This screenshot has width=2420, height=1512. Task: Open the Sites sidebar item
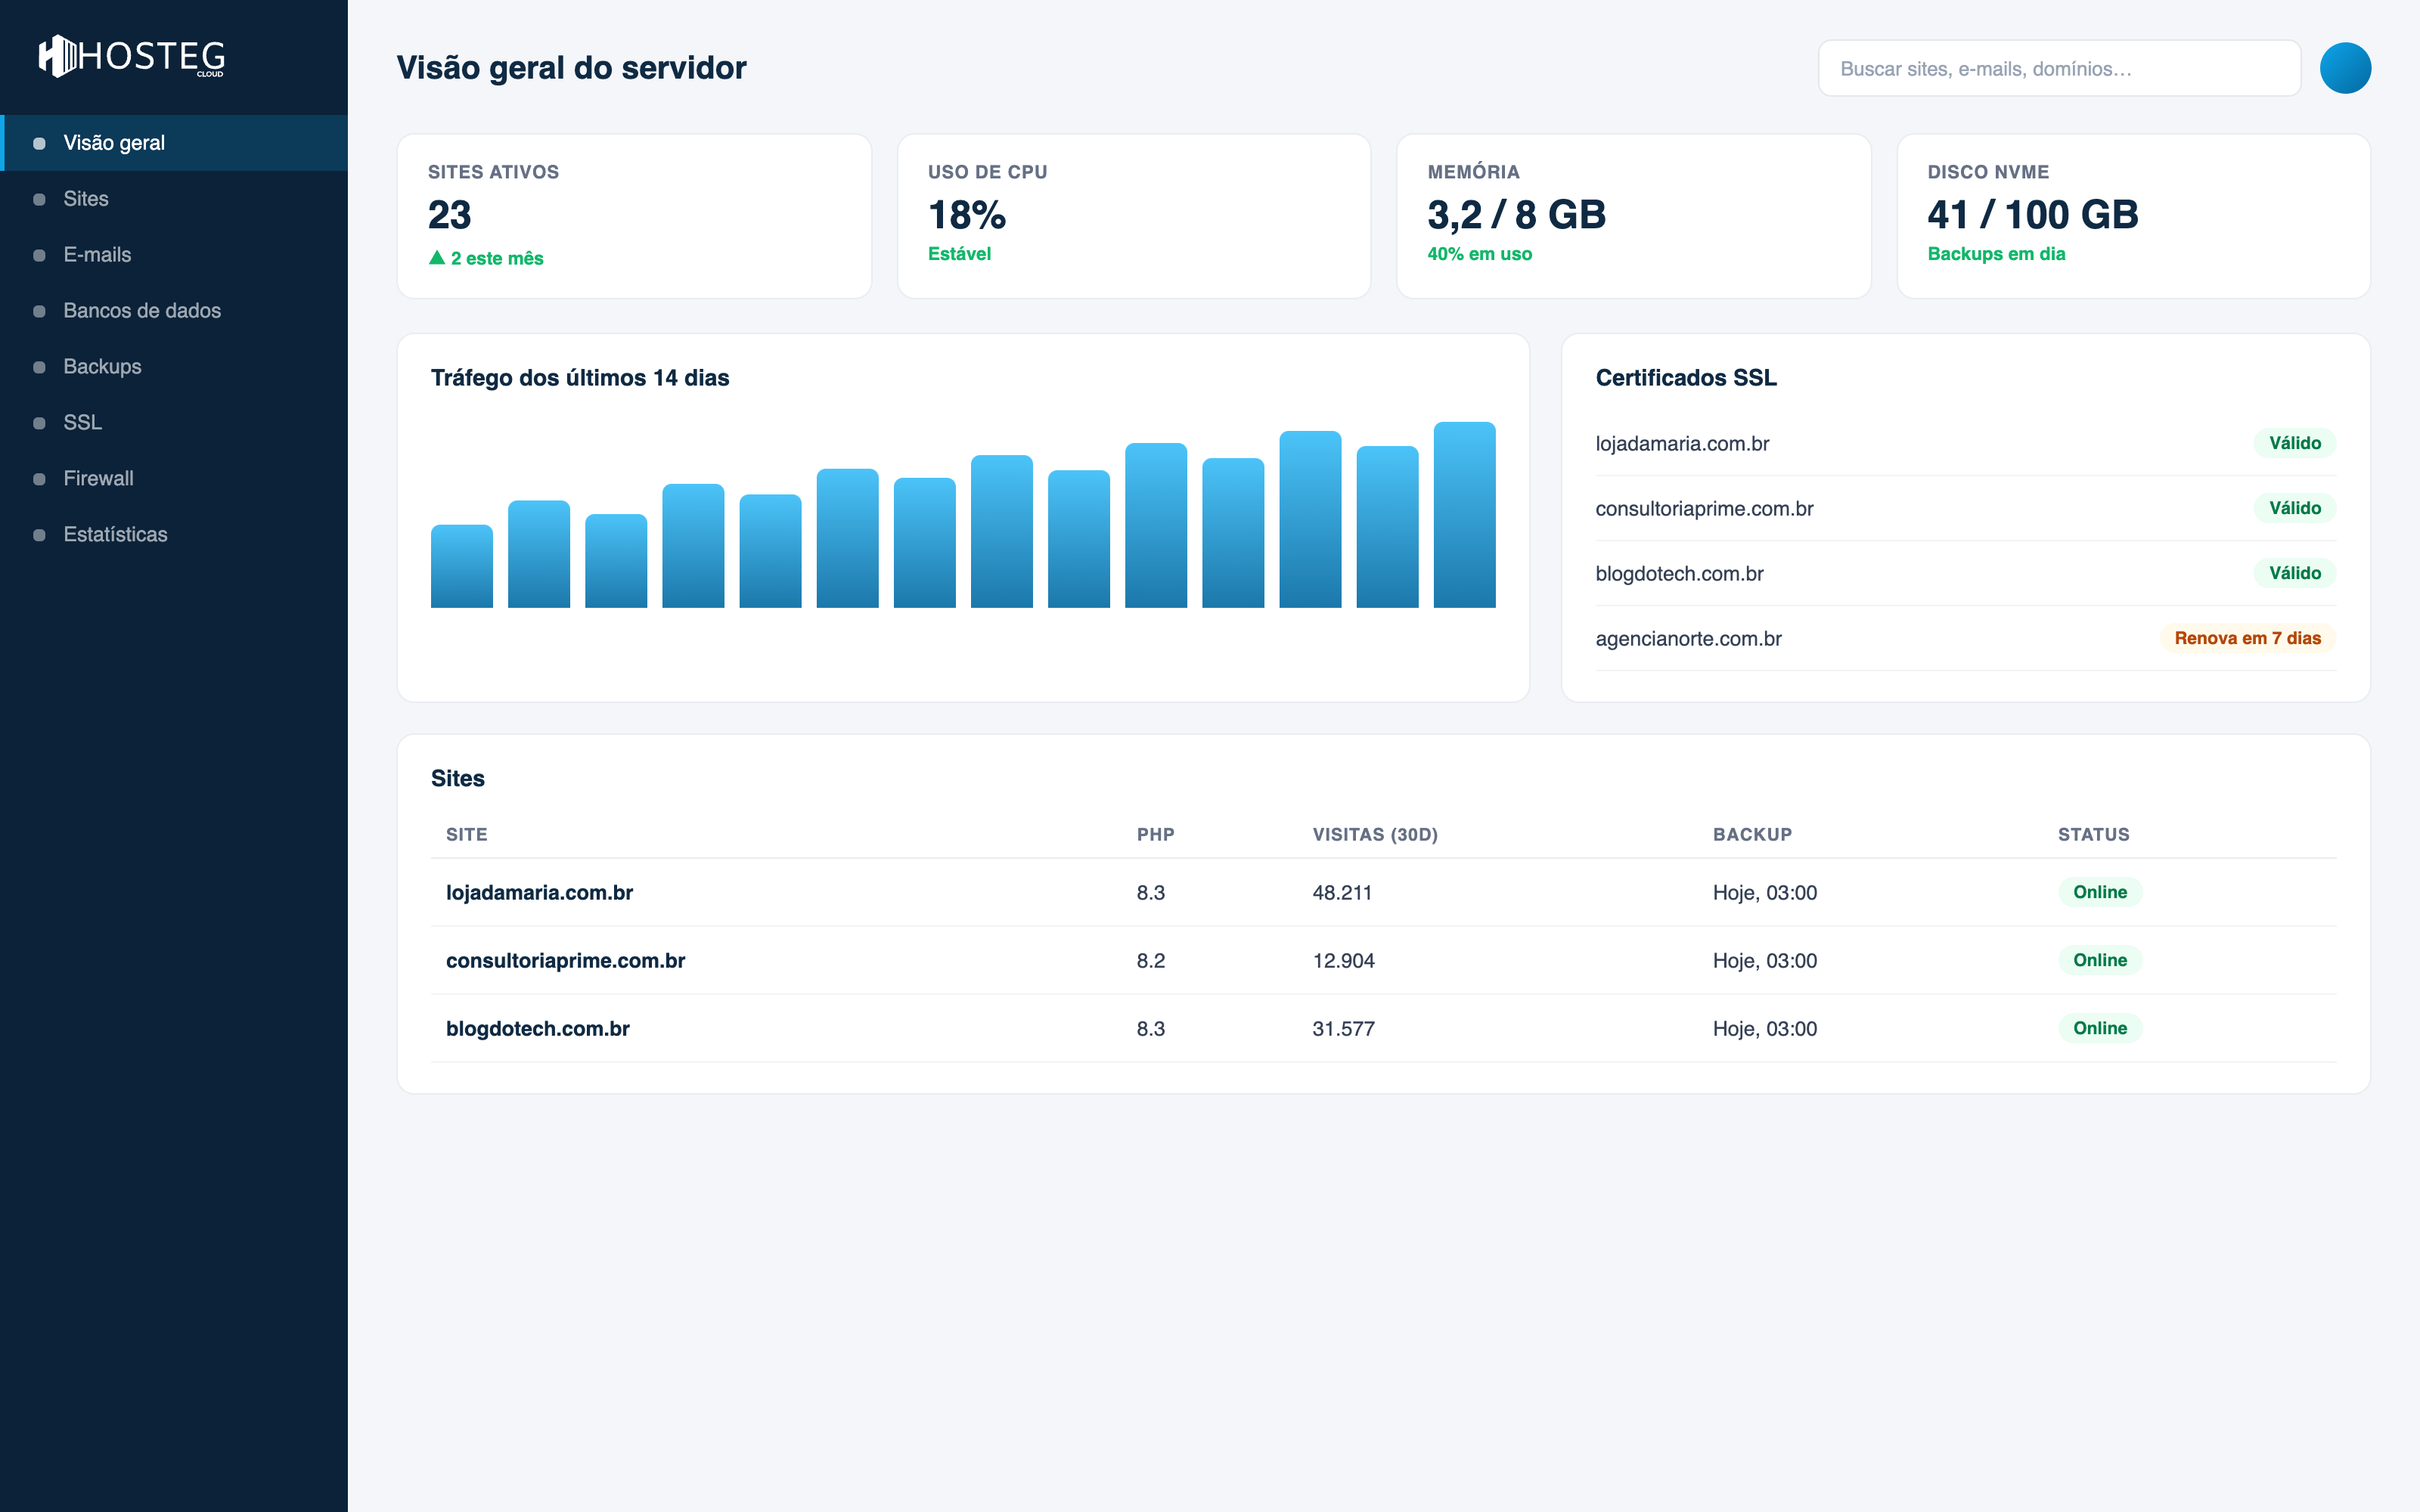click(x=174, y=199)
